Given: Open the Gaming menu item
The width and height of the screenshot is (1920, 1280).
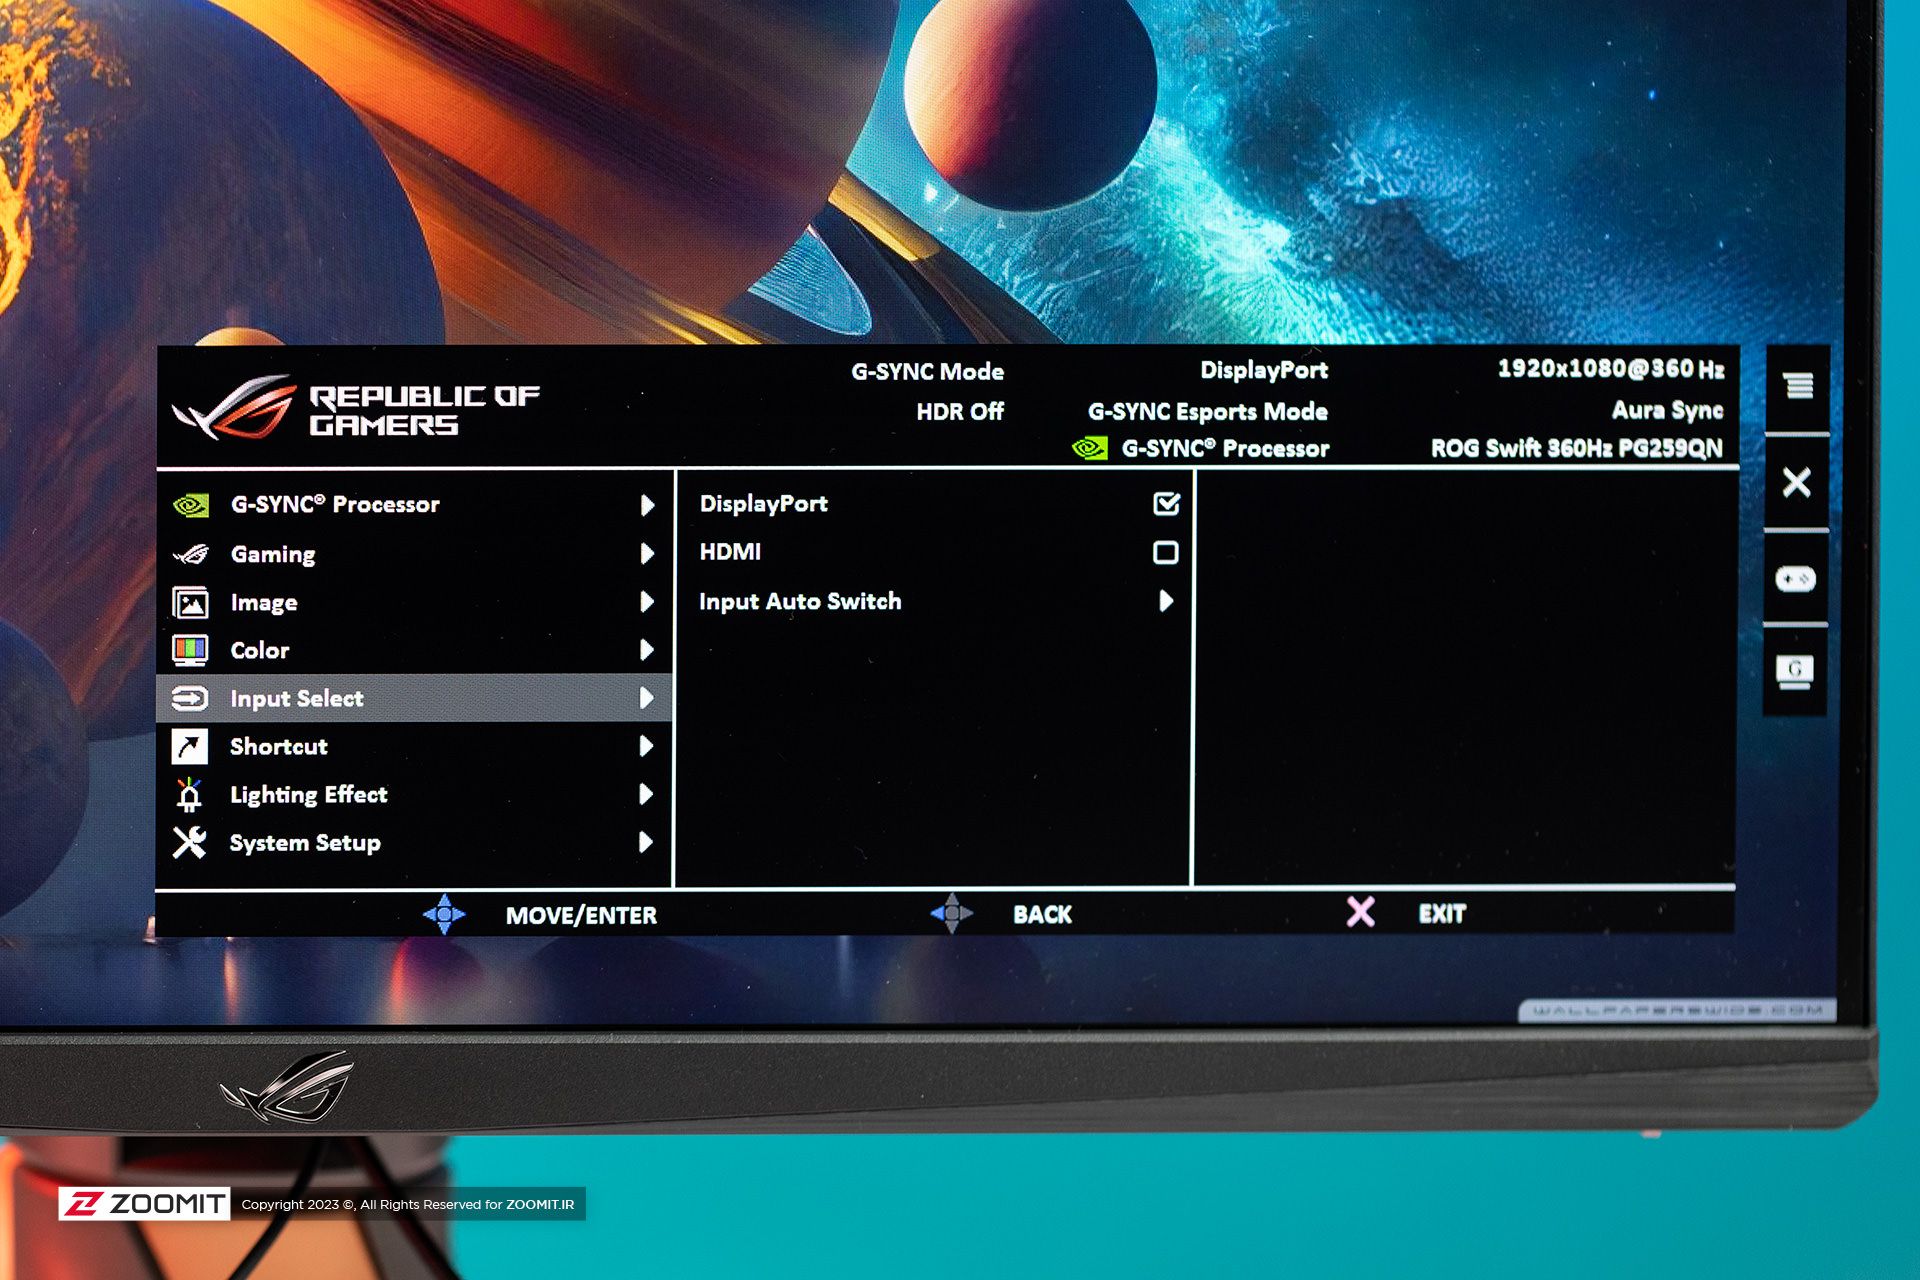Looking at the screenshot, I should [x=414, y=554].
